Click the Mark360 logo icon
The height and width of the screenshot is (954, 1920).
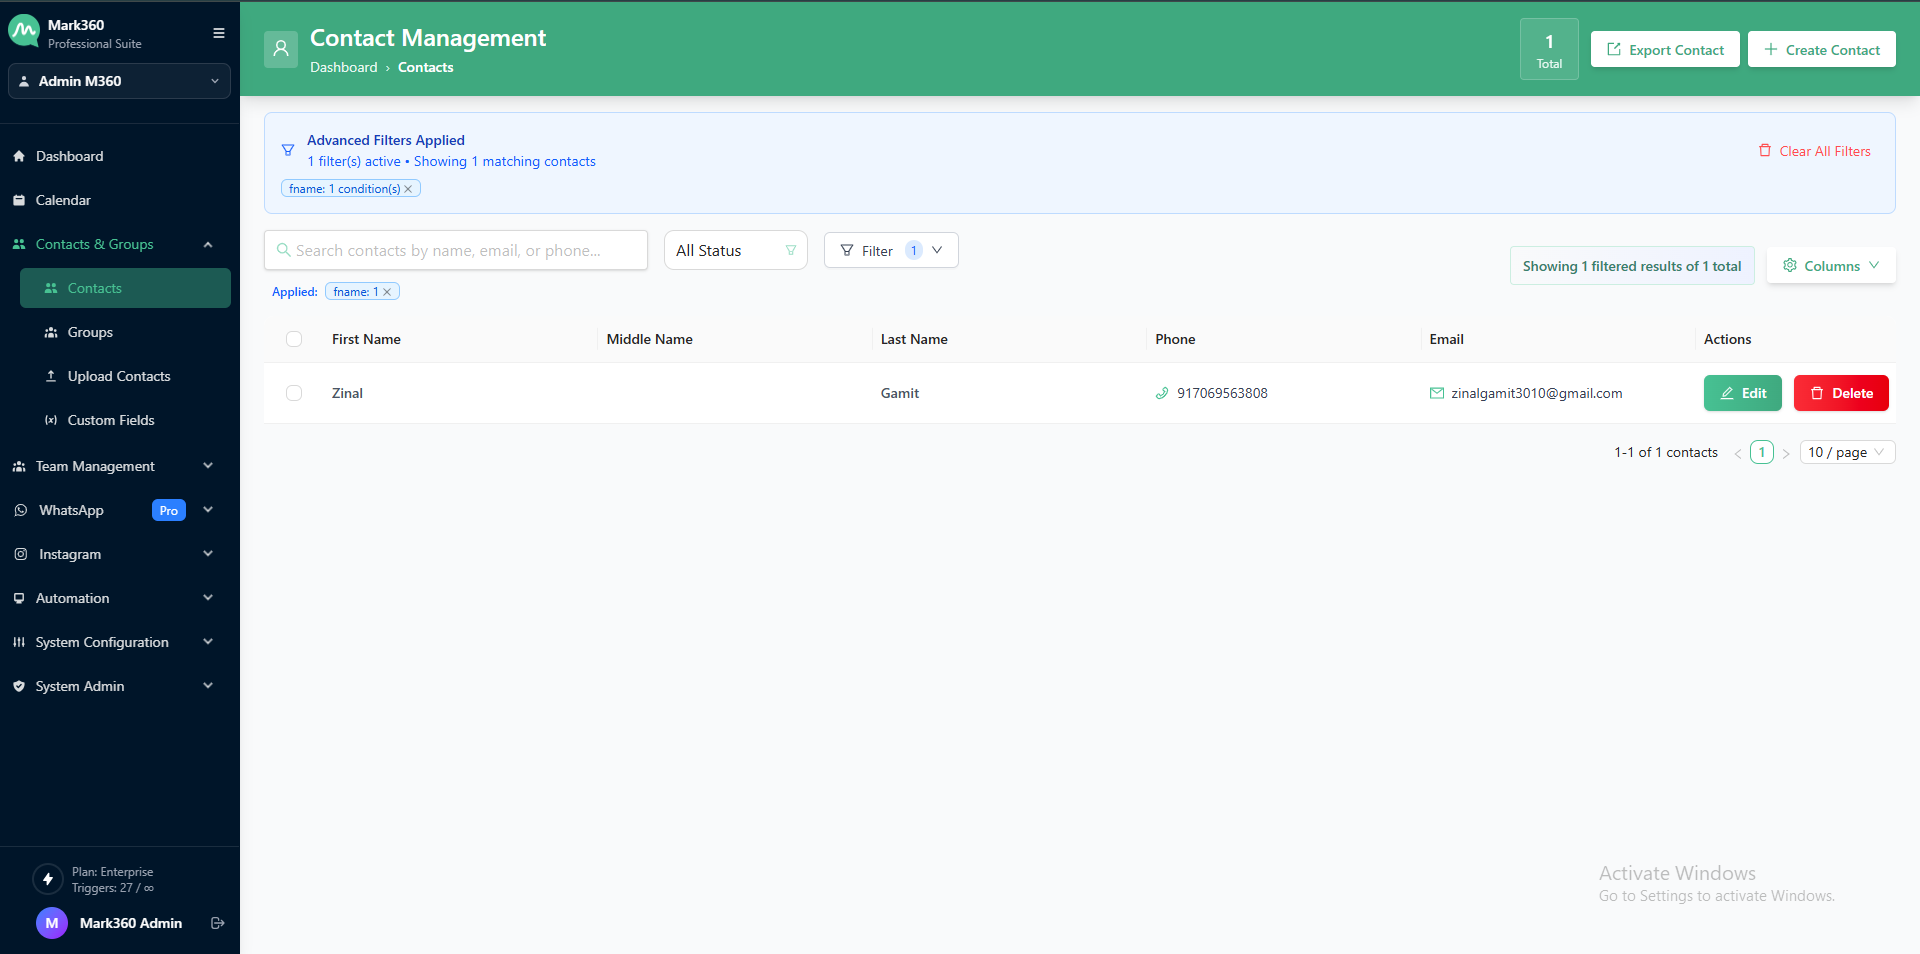(x=24, y=32)
